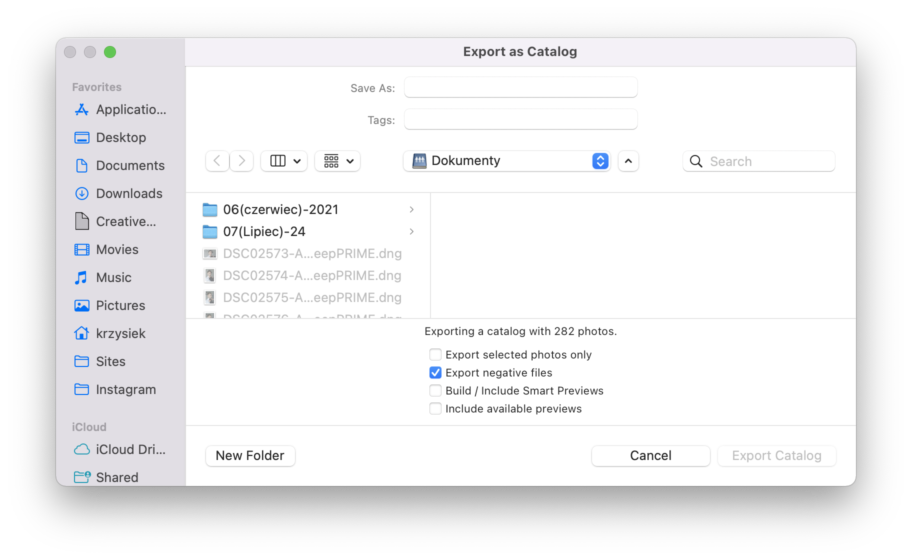Select the 07(Lipiec)-24 folder
912x560 pixels.
(264, 232)
